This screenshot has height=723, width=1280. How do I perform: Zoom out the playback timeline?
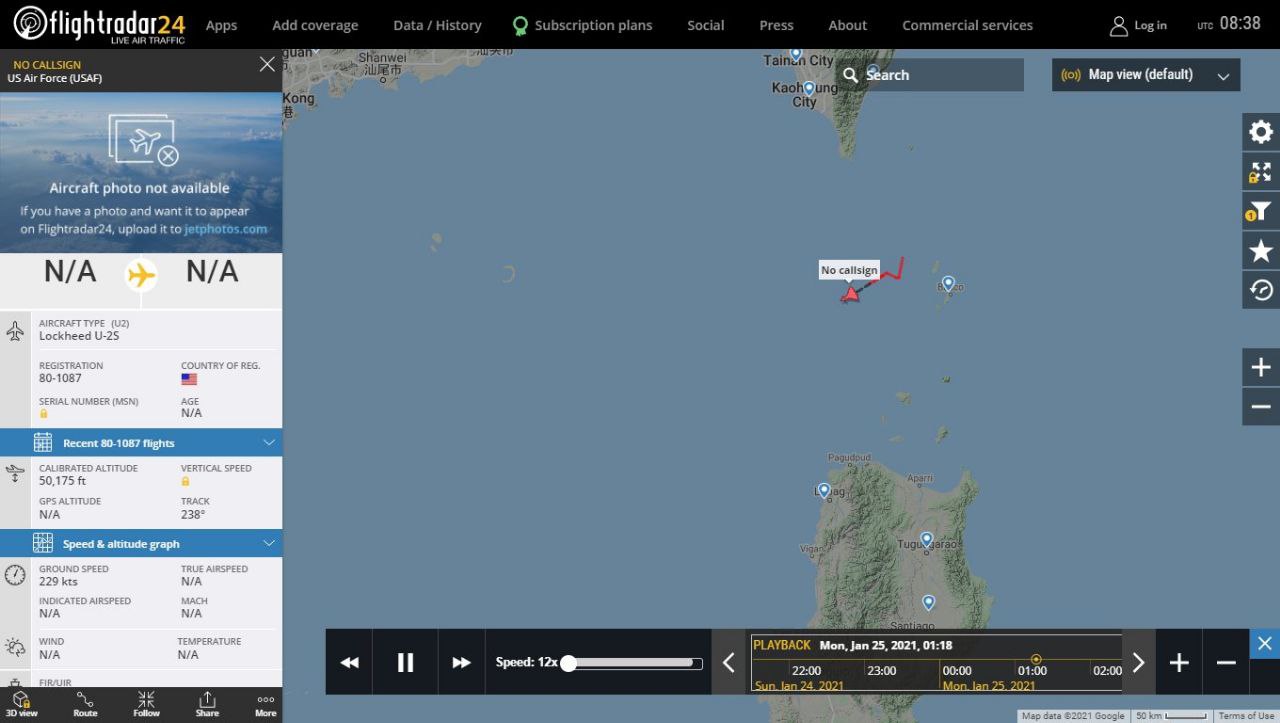pos(1226,662)
